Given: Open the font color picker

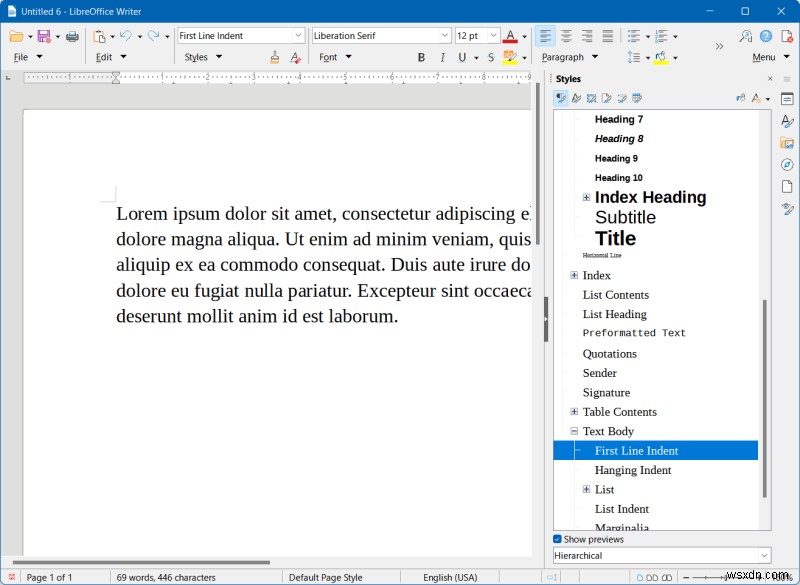Looking at the screenshot, I should pyautogui.click(x=523, y=35).
